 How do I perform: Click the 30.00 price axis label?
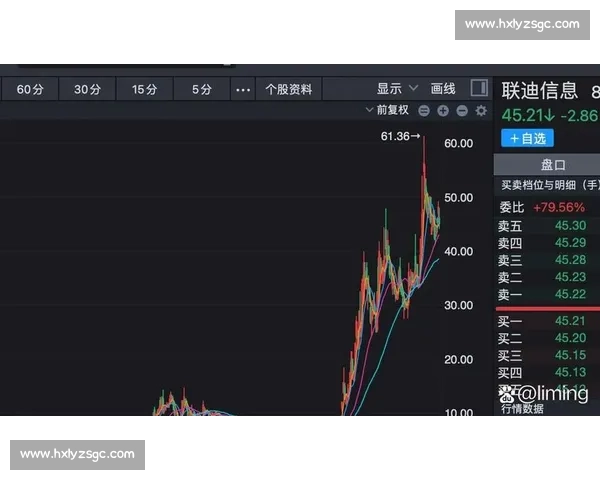click(x=458, y=305)
